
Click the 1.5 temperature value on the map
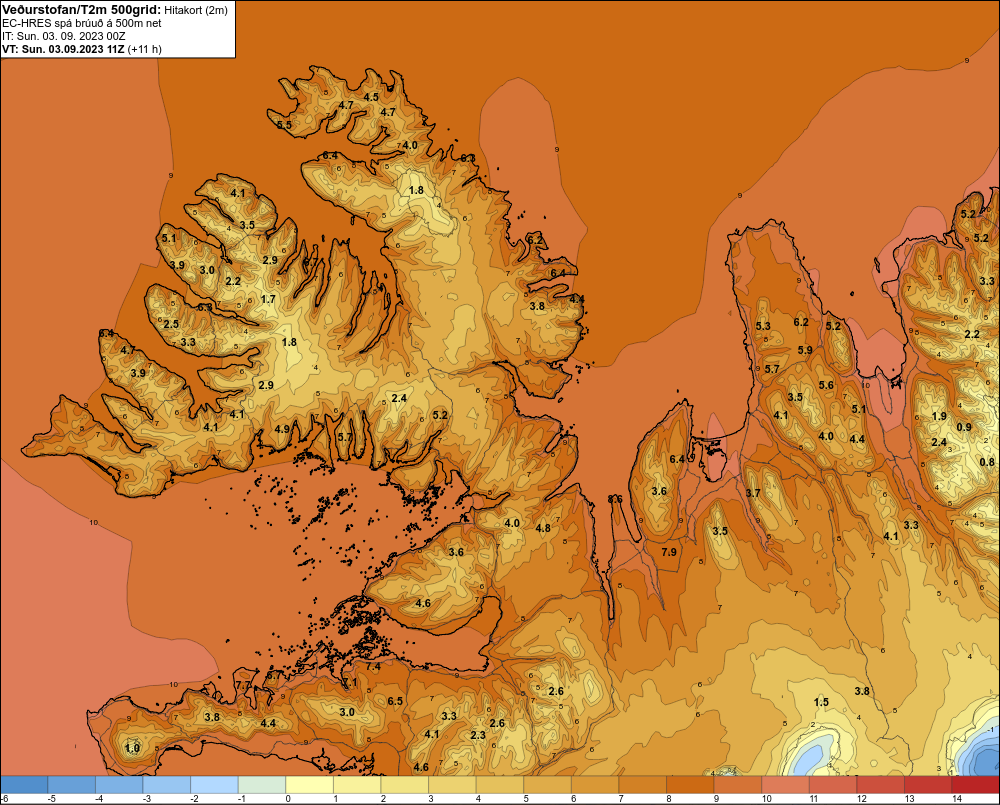pos(821,702)
